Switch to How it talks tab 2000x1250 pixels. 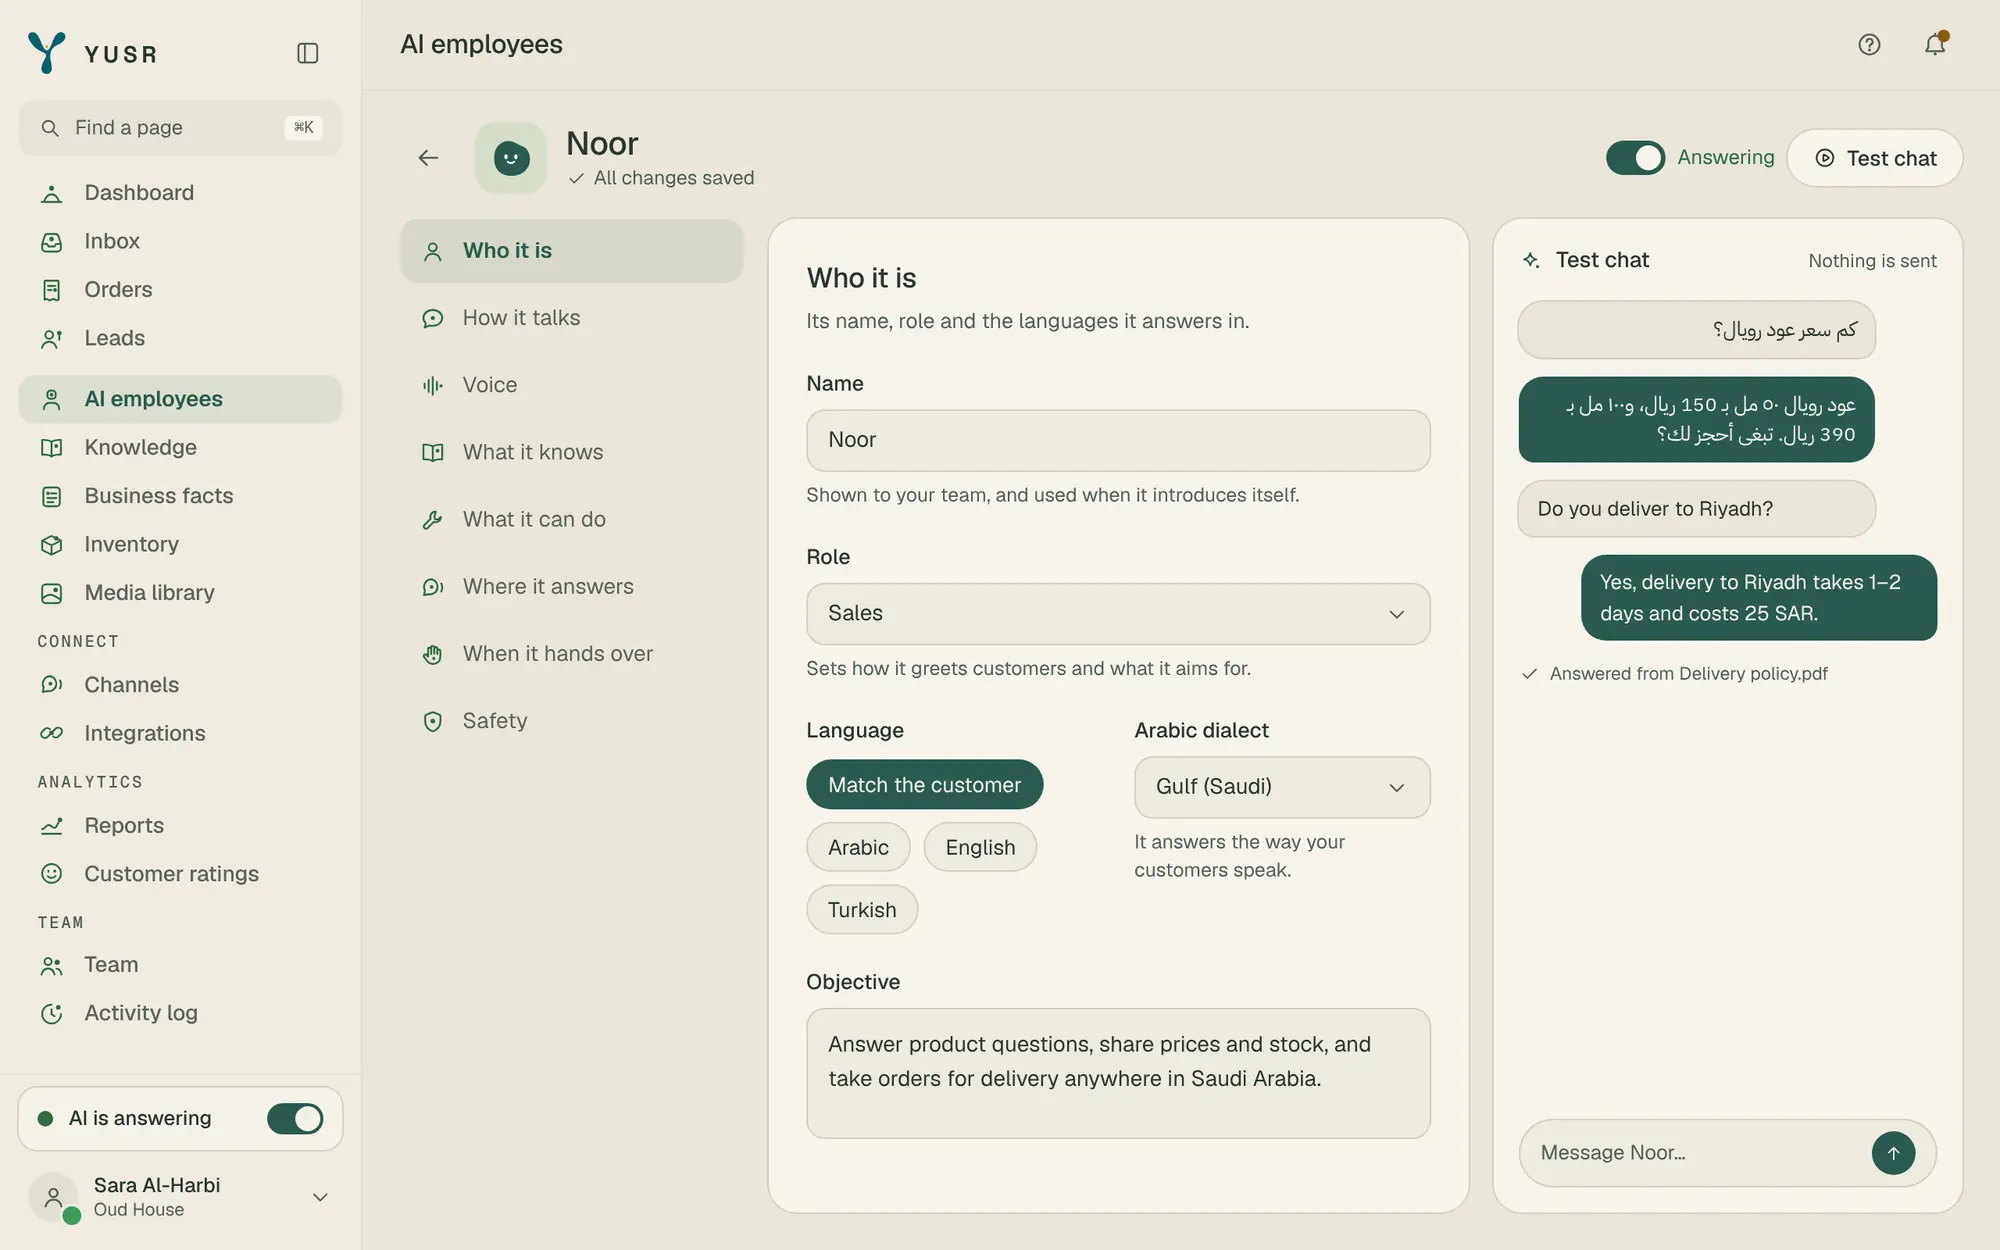[x=572, y=318]
